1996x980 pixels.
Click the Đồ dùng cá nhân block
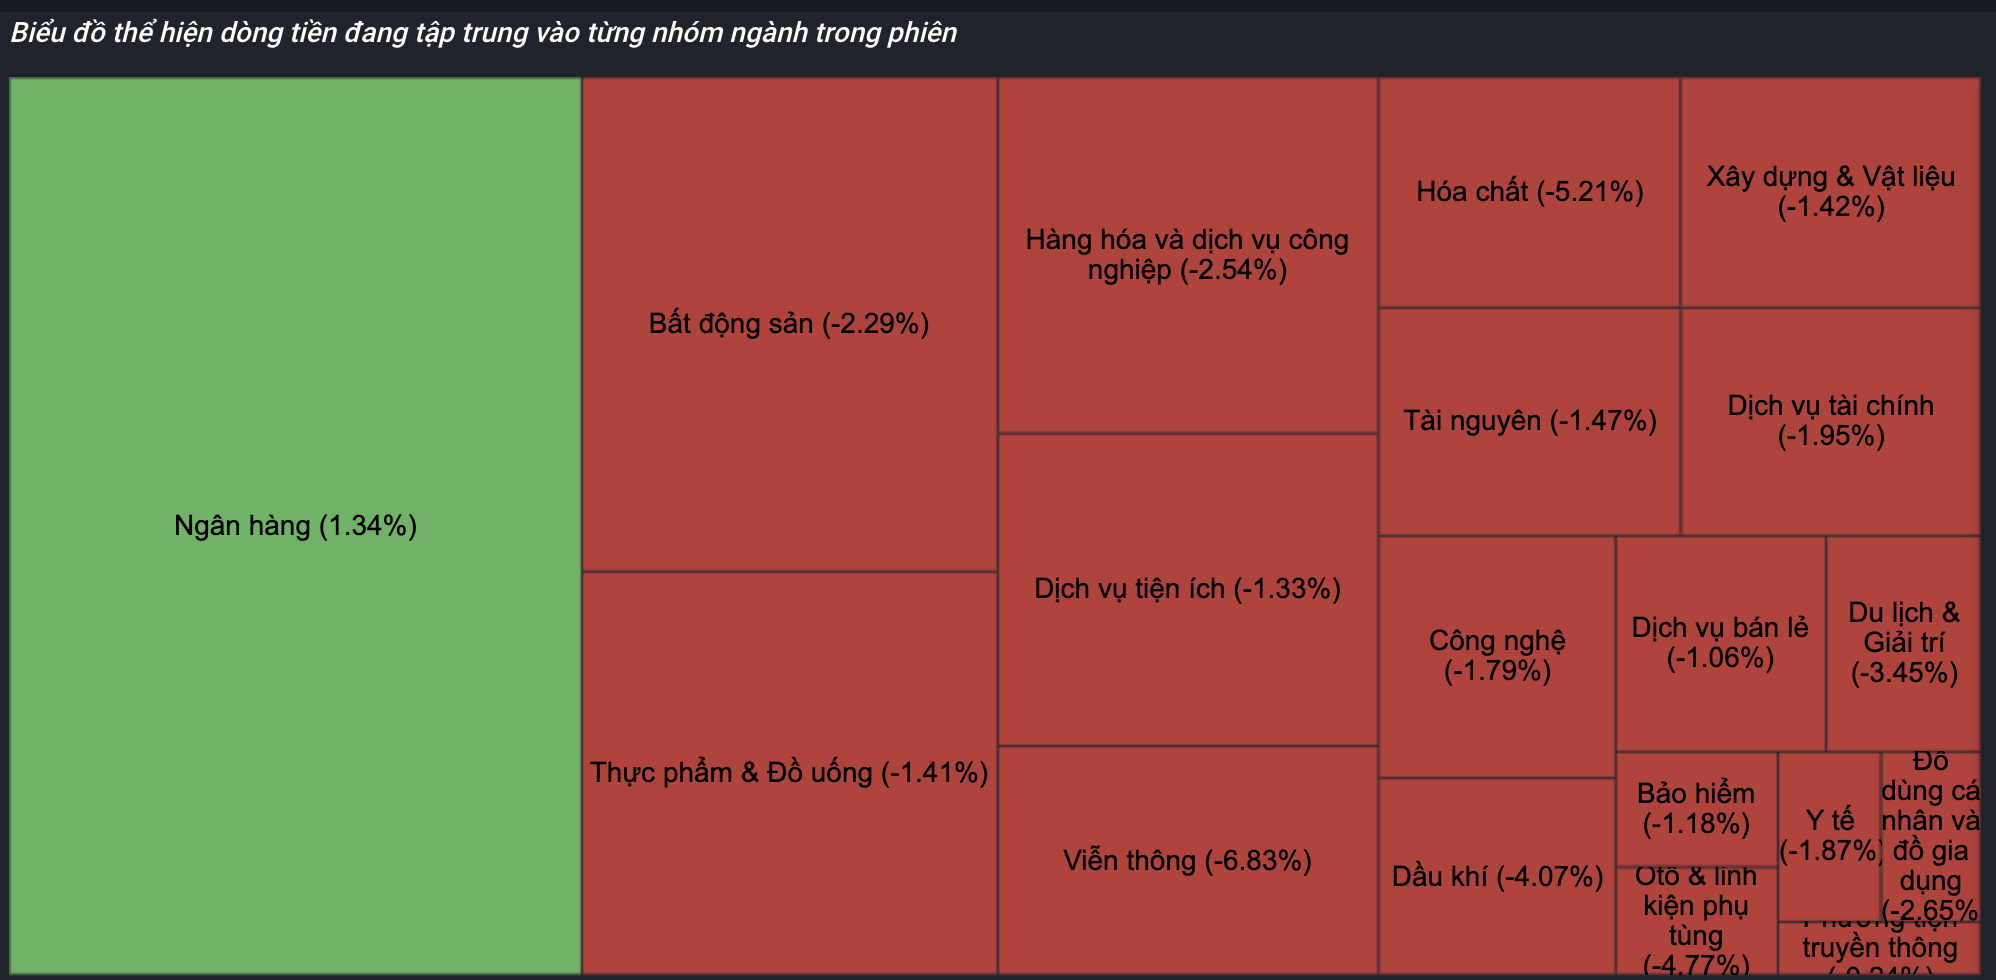pos(1930,835)
